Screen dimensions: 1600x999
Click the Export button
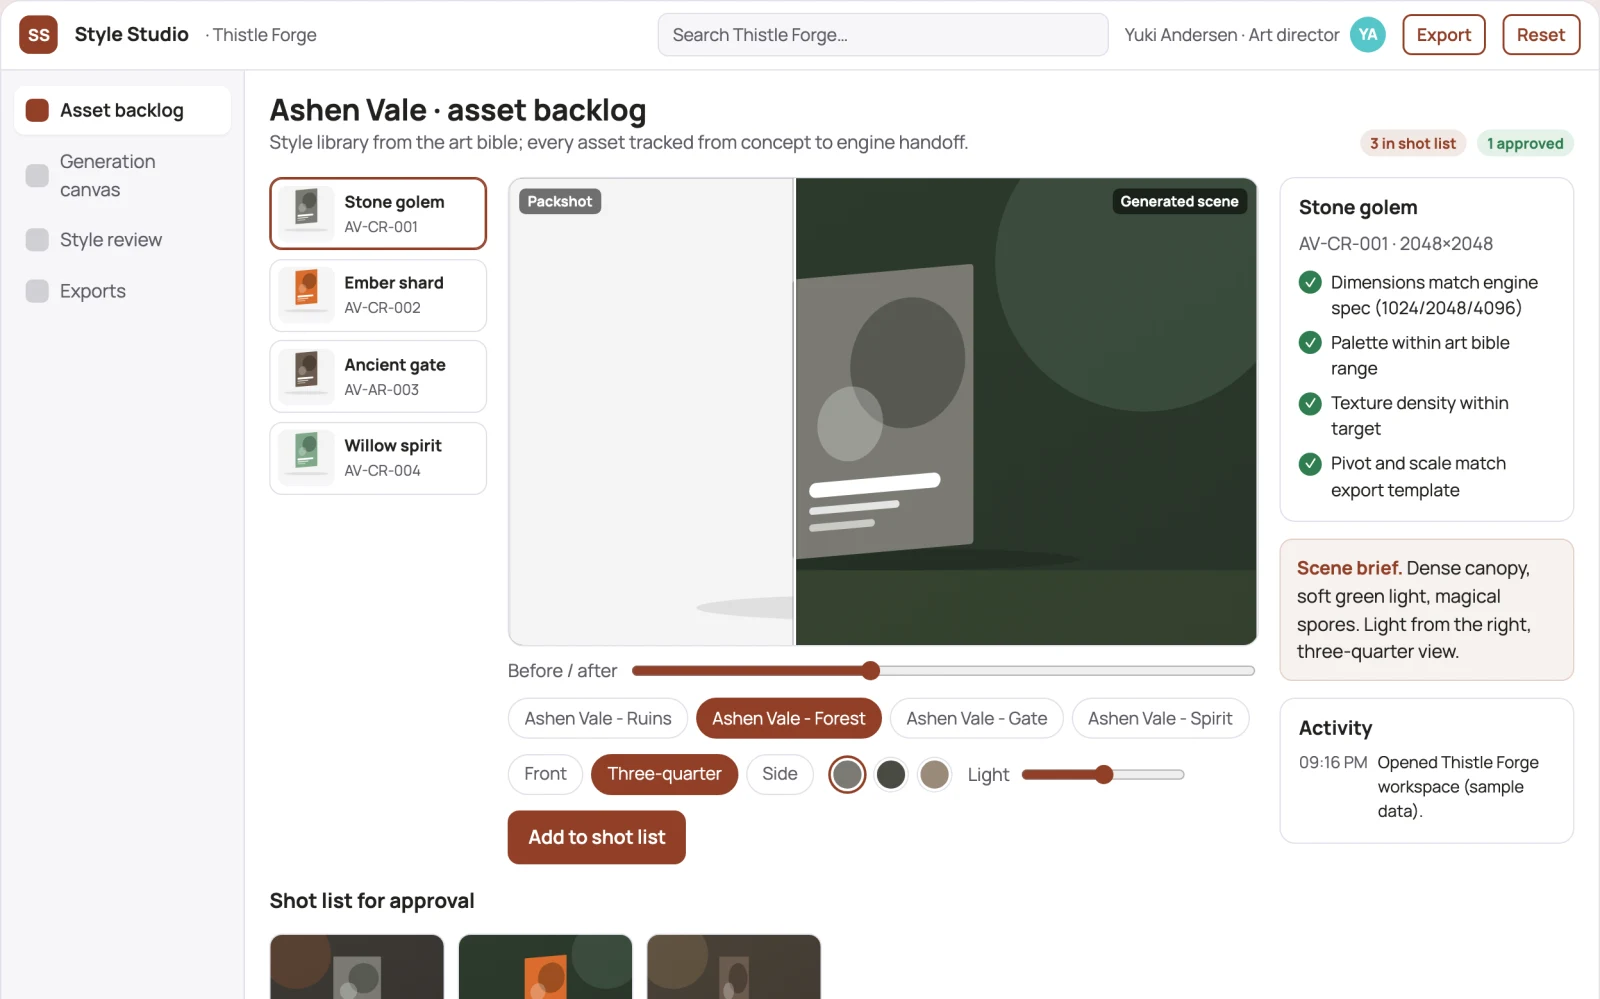pyautogui.click(x=1443, y=35)
